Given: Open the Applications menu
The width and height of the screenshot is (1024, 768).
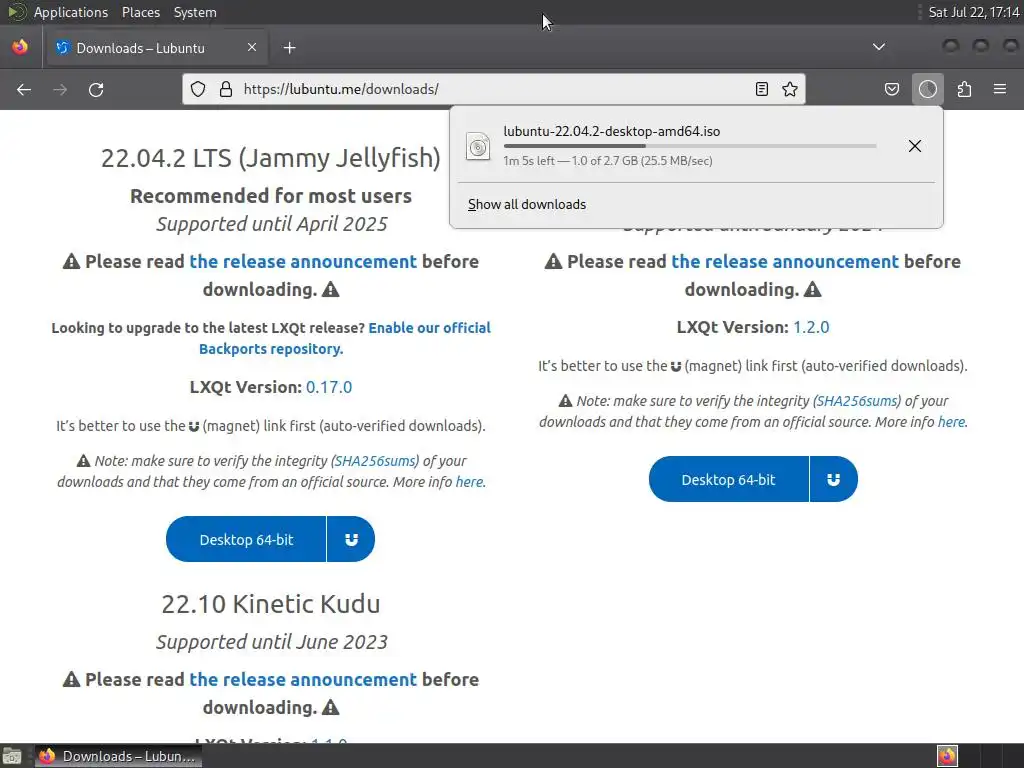Looking at the screenshot, I should pyautogui.click(x=71, y=12).
